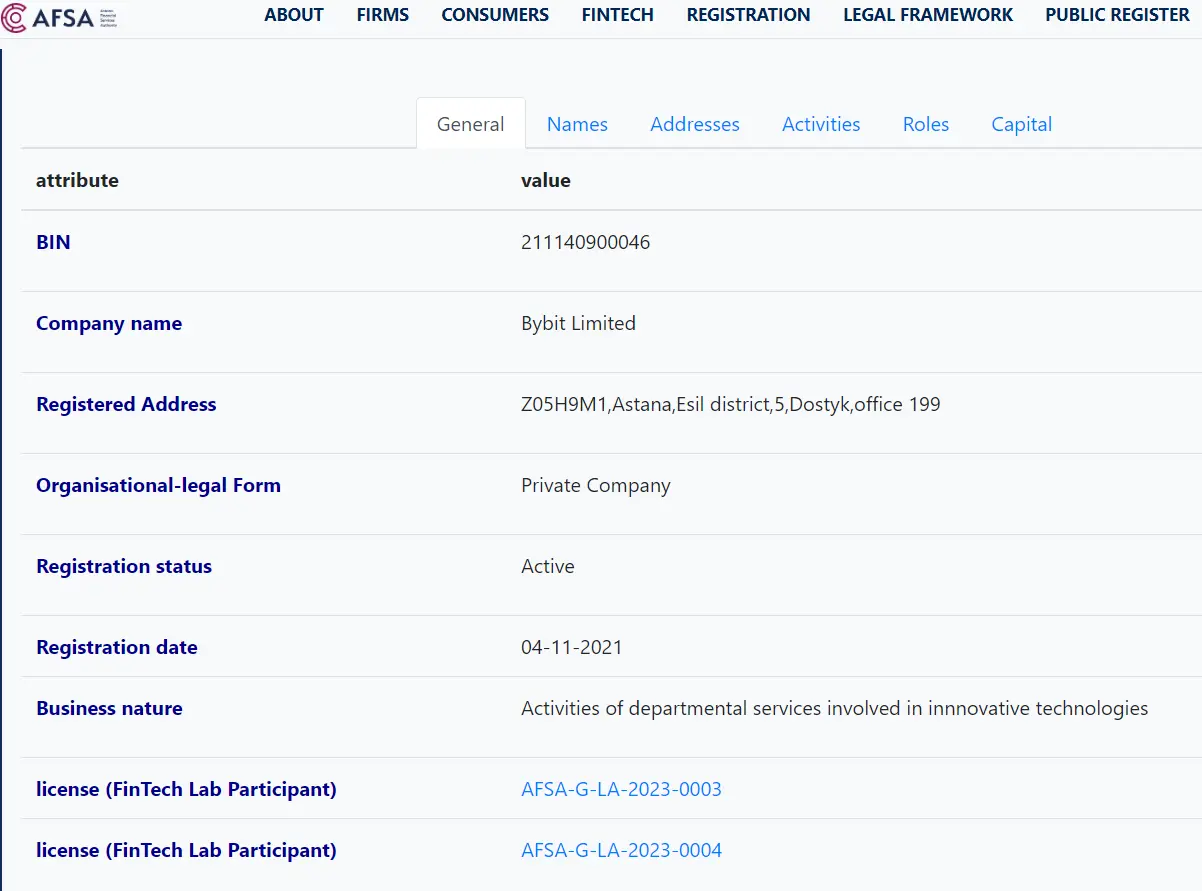Open the FIRMS menu
1202x891 pixels.
(x=383, y=15)
